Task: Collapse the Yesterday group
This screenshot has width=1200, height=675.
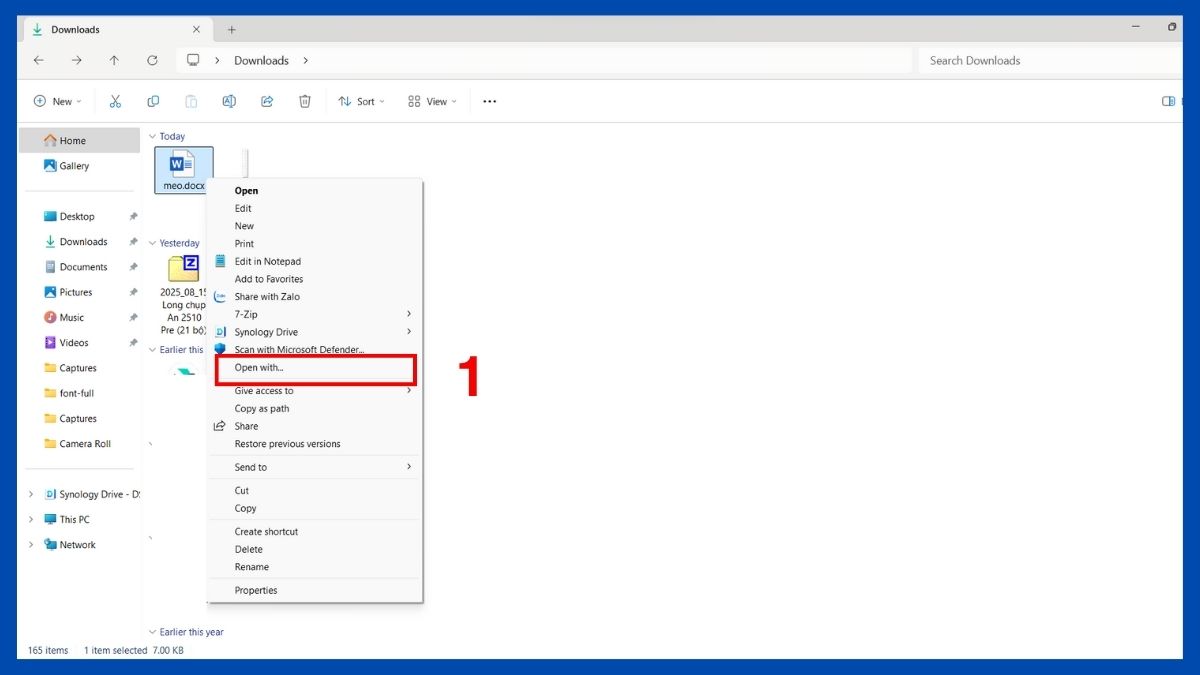Action: [x=152, y=243]
